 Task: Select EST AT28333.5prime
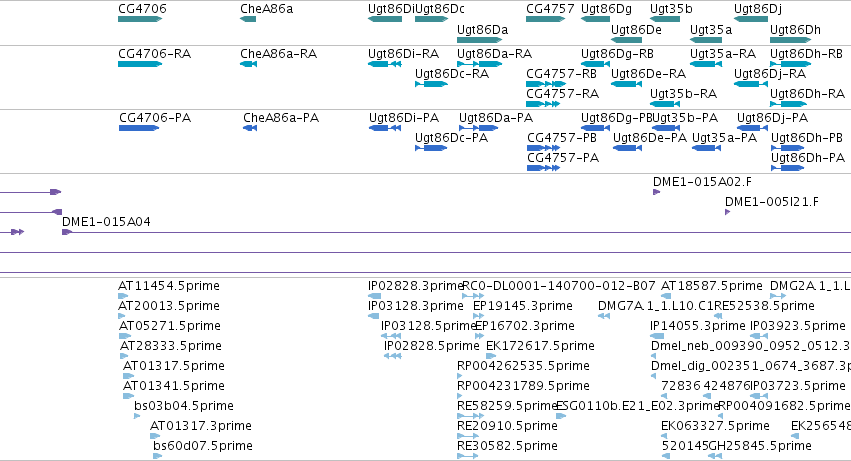coord(124,357)
